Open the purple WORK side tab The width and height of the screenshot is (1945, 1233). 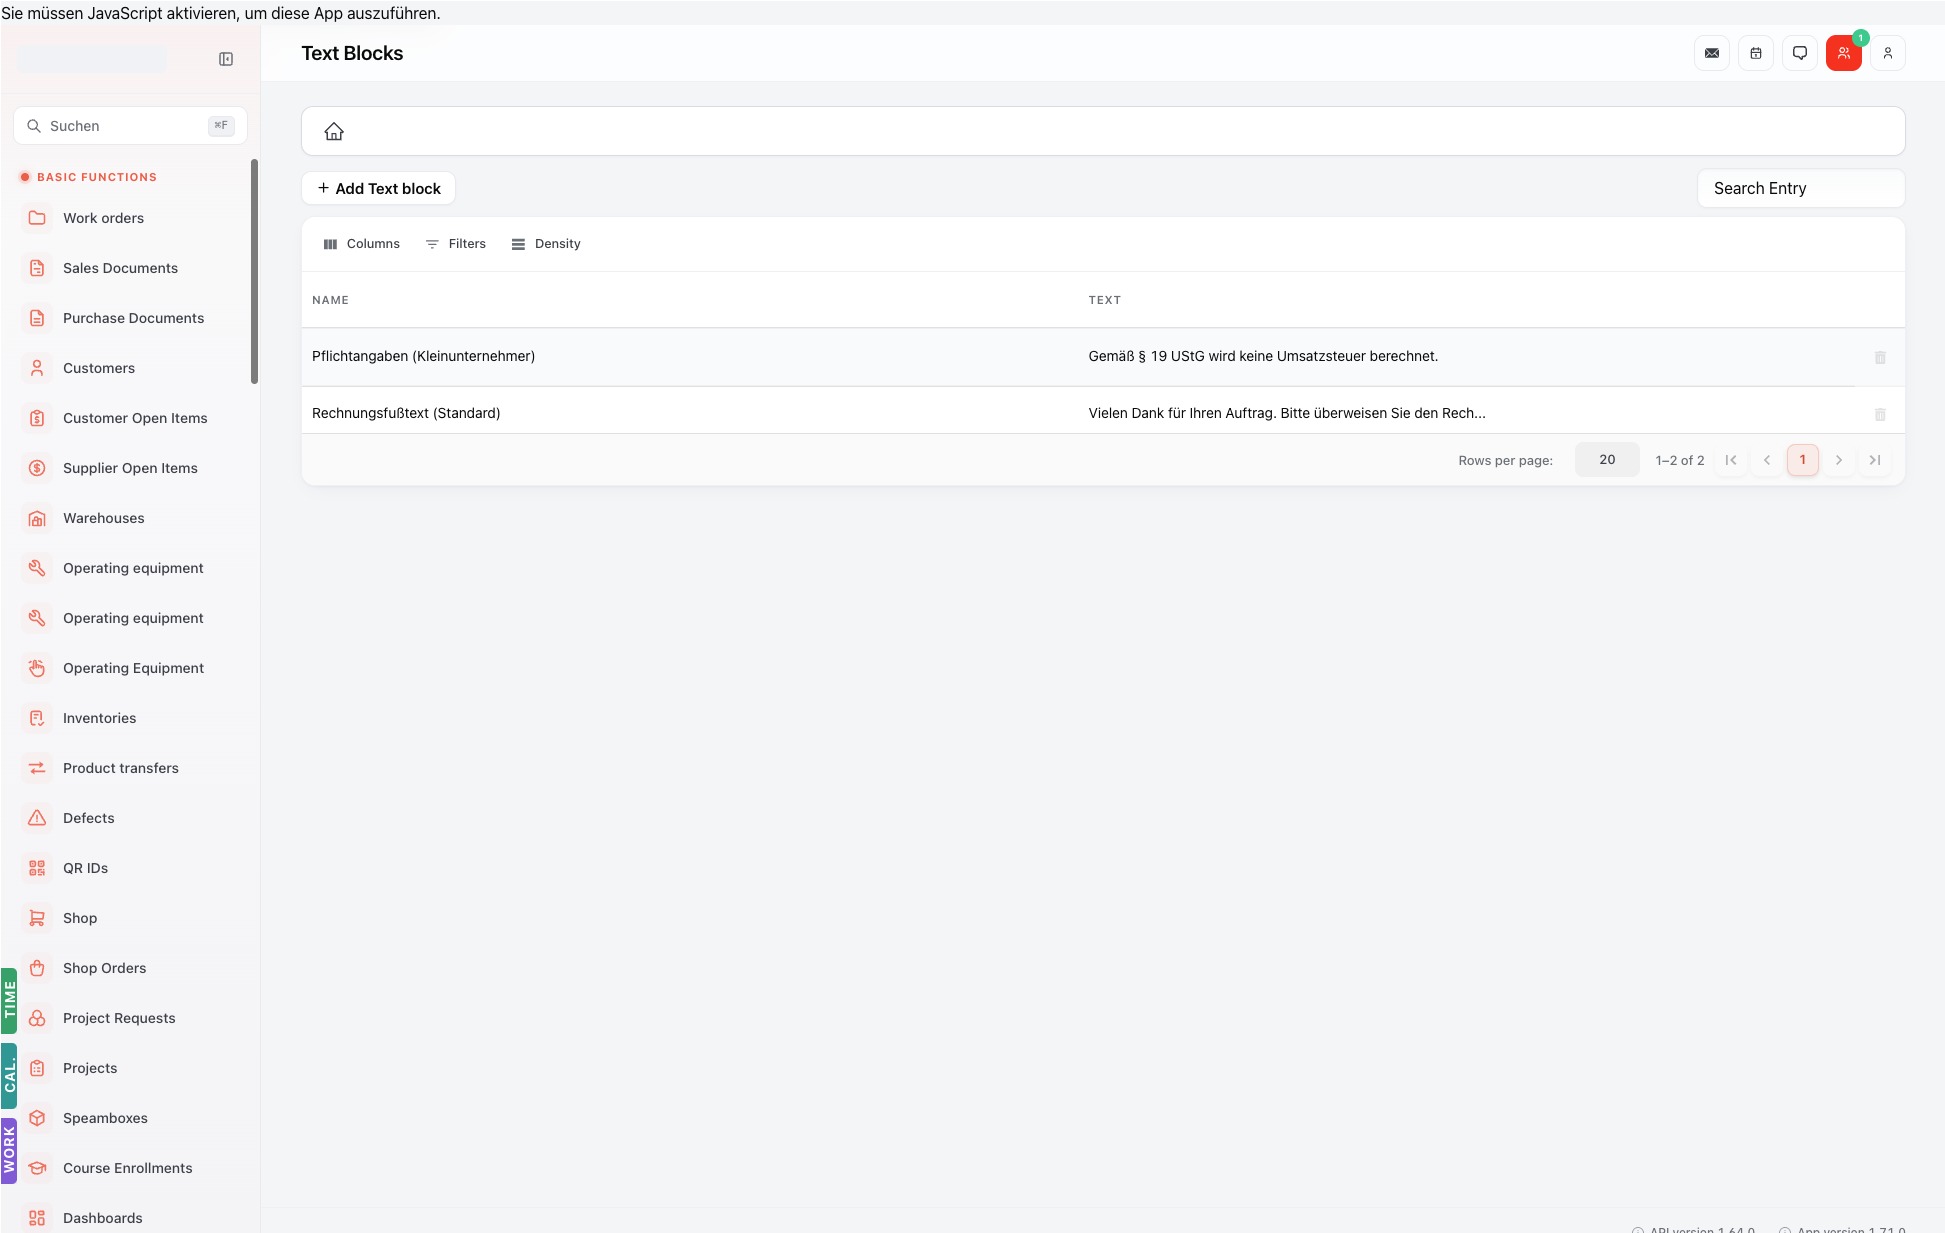(9, 1151)
